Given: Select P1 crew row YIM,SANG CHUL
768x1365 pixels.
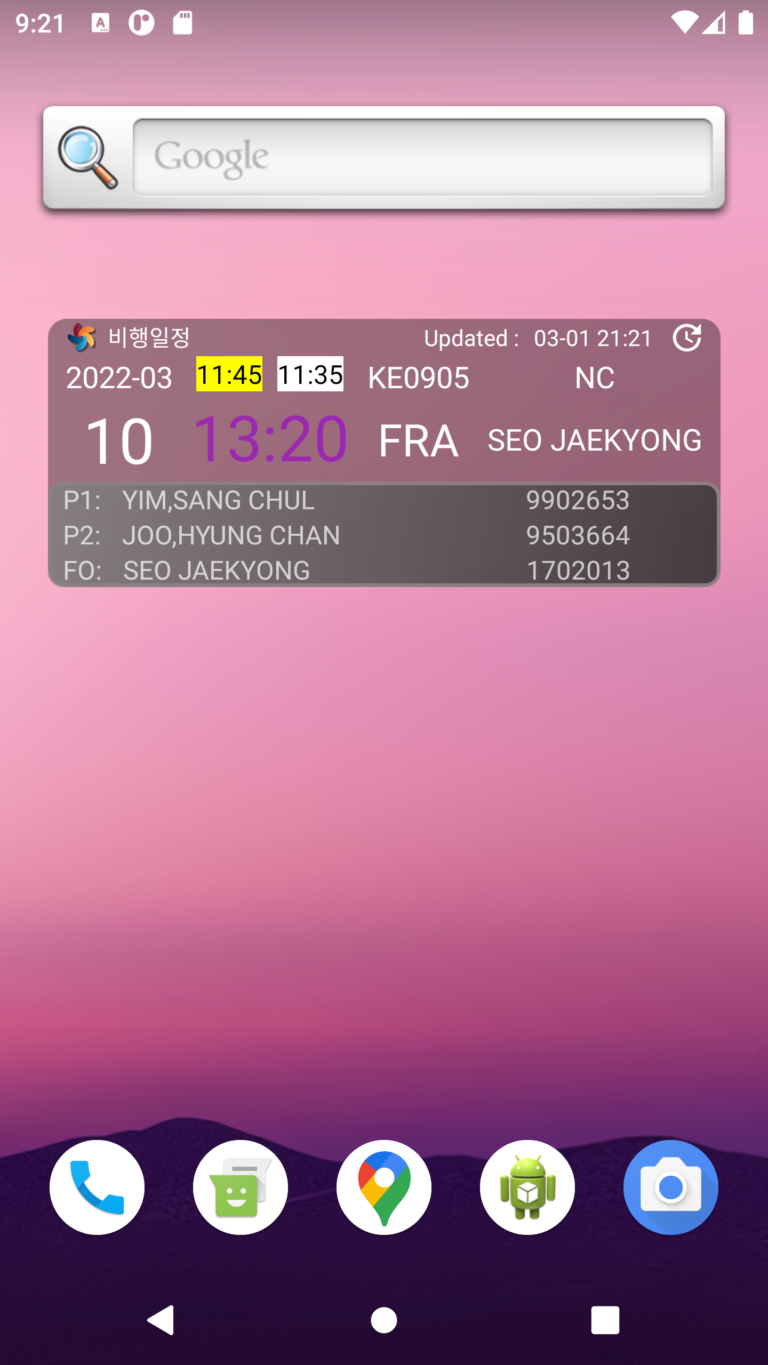Looking at the screenshot, I should coord(383,500).
